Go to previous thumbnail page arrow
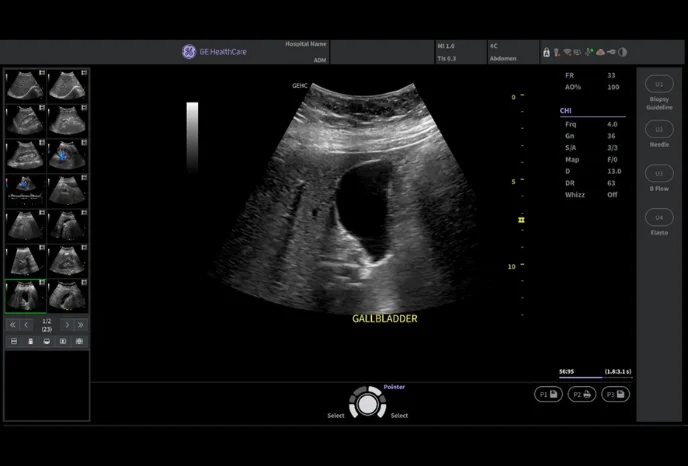Viewport: 688px width, 466px height. pyautogui.click(x=27, y=325)
